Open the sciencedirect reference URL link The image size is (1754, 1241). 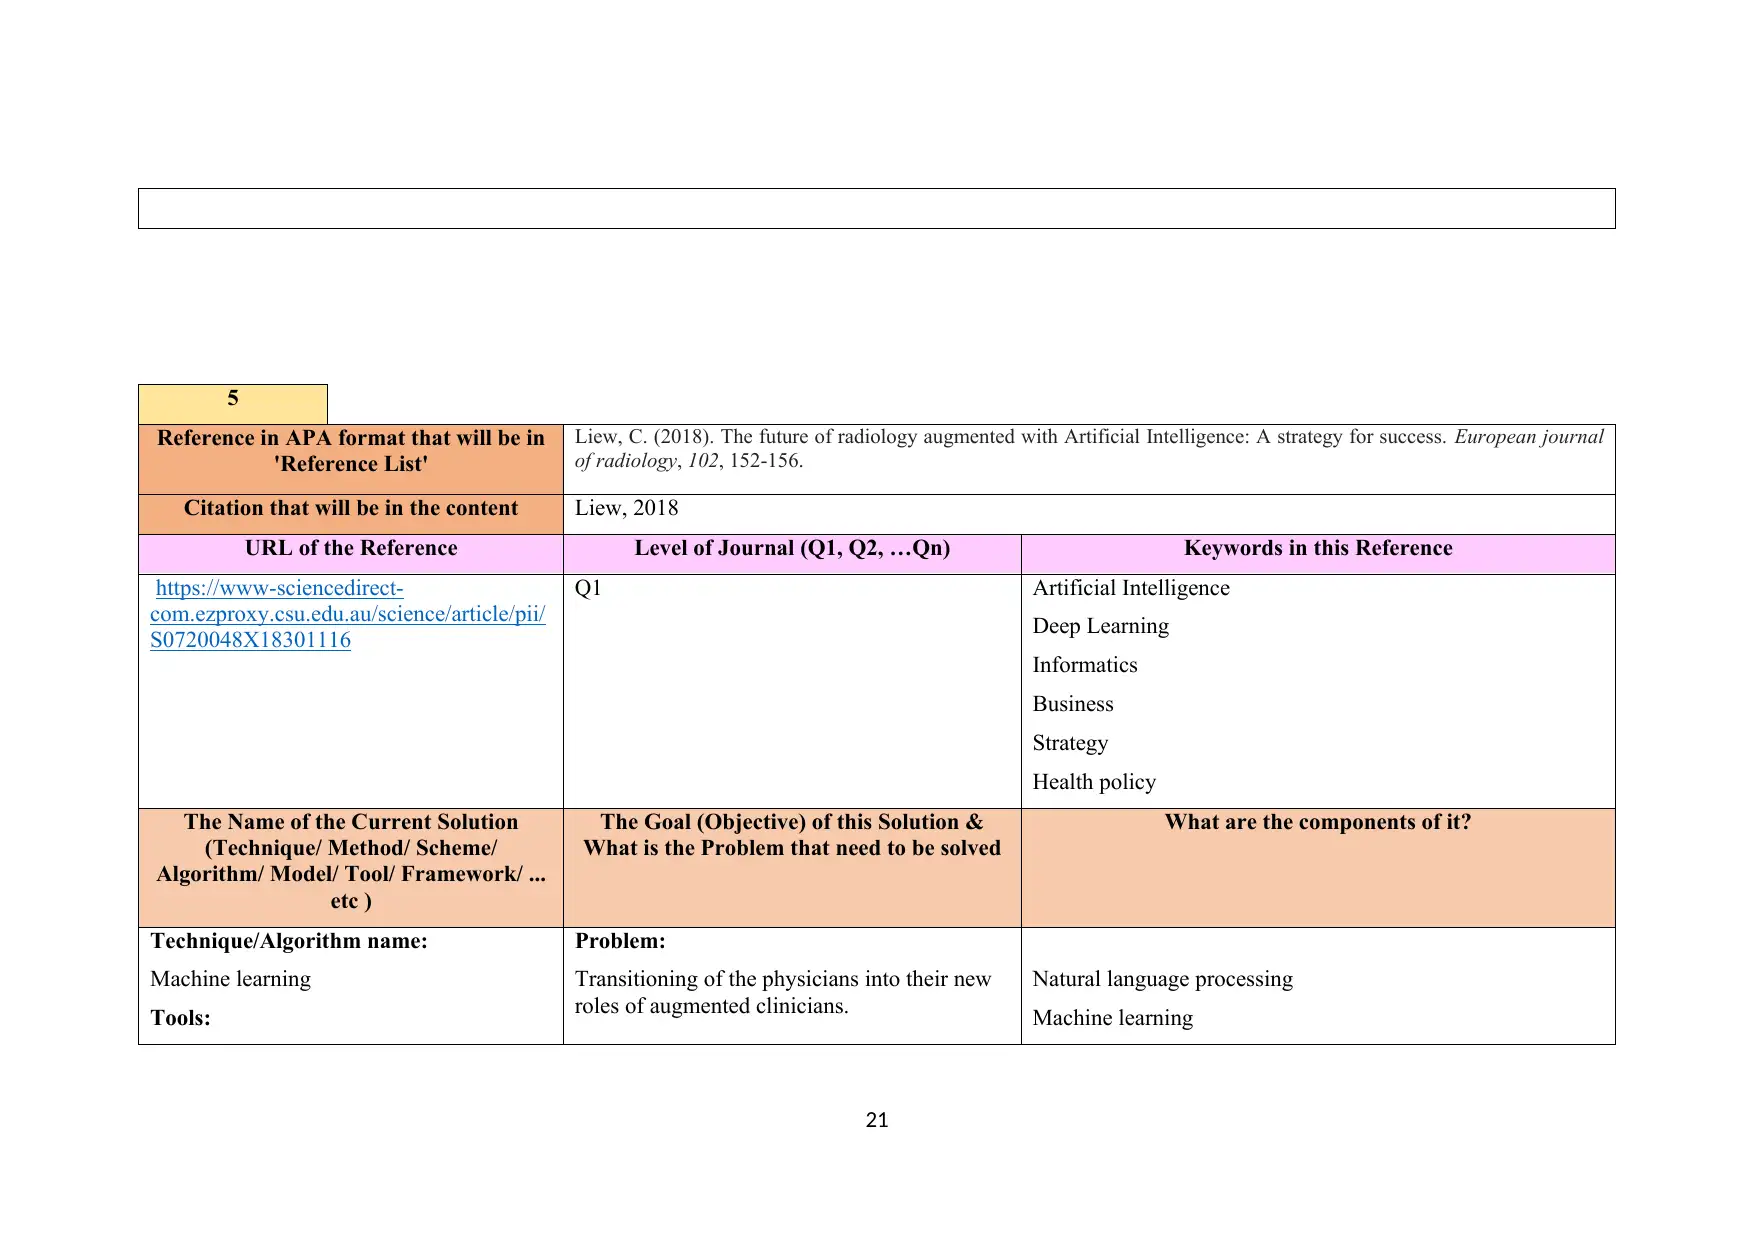click(x=348, y=614)
